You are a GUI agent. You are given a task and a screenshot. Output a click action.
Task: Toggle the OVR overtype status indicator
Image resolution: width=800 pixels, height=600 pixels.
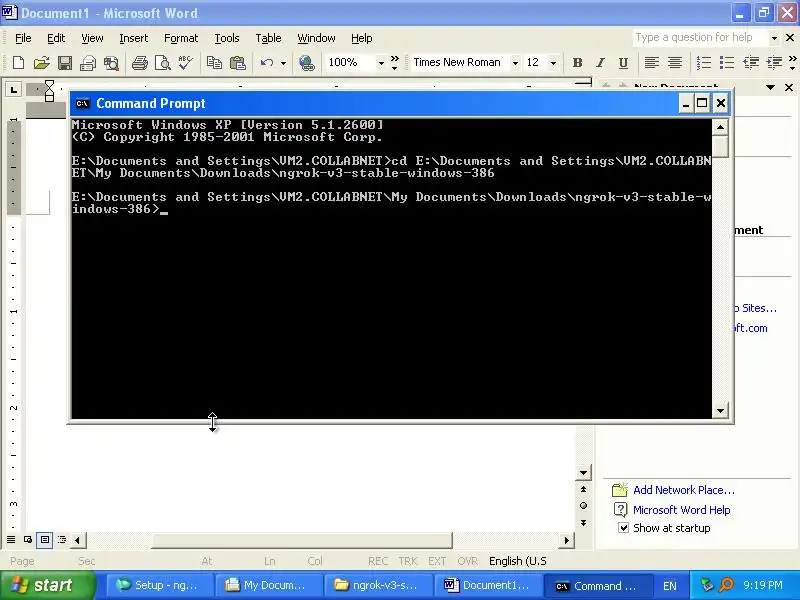467,561
